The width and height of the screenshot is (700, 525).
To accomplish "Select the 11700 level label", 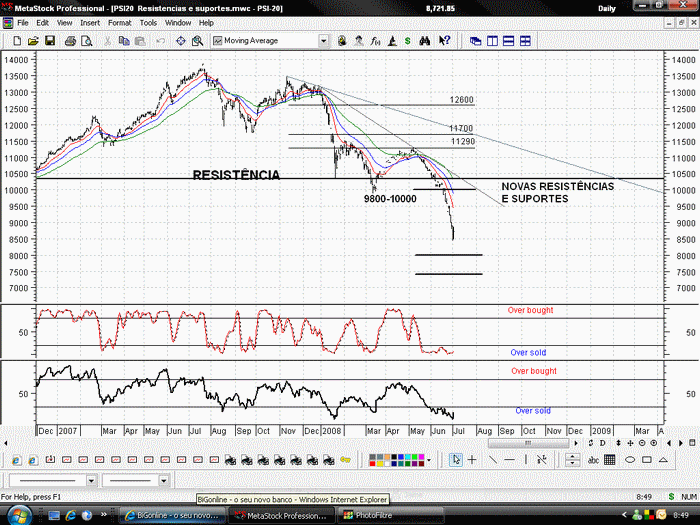I will 461,128.
